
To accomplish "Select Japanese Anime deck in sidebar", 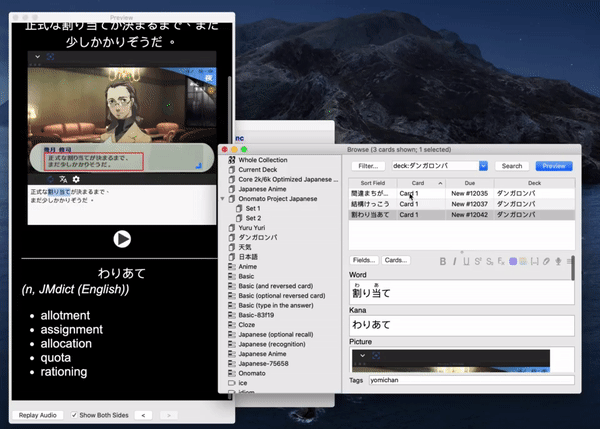I will (262, 189).
